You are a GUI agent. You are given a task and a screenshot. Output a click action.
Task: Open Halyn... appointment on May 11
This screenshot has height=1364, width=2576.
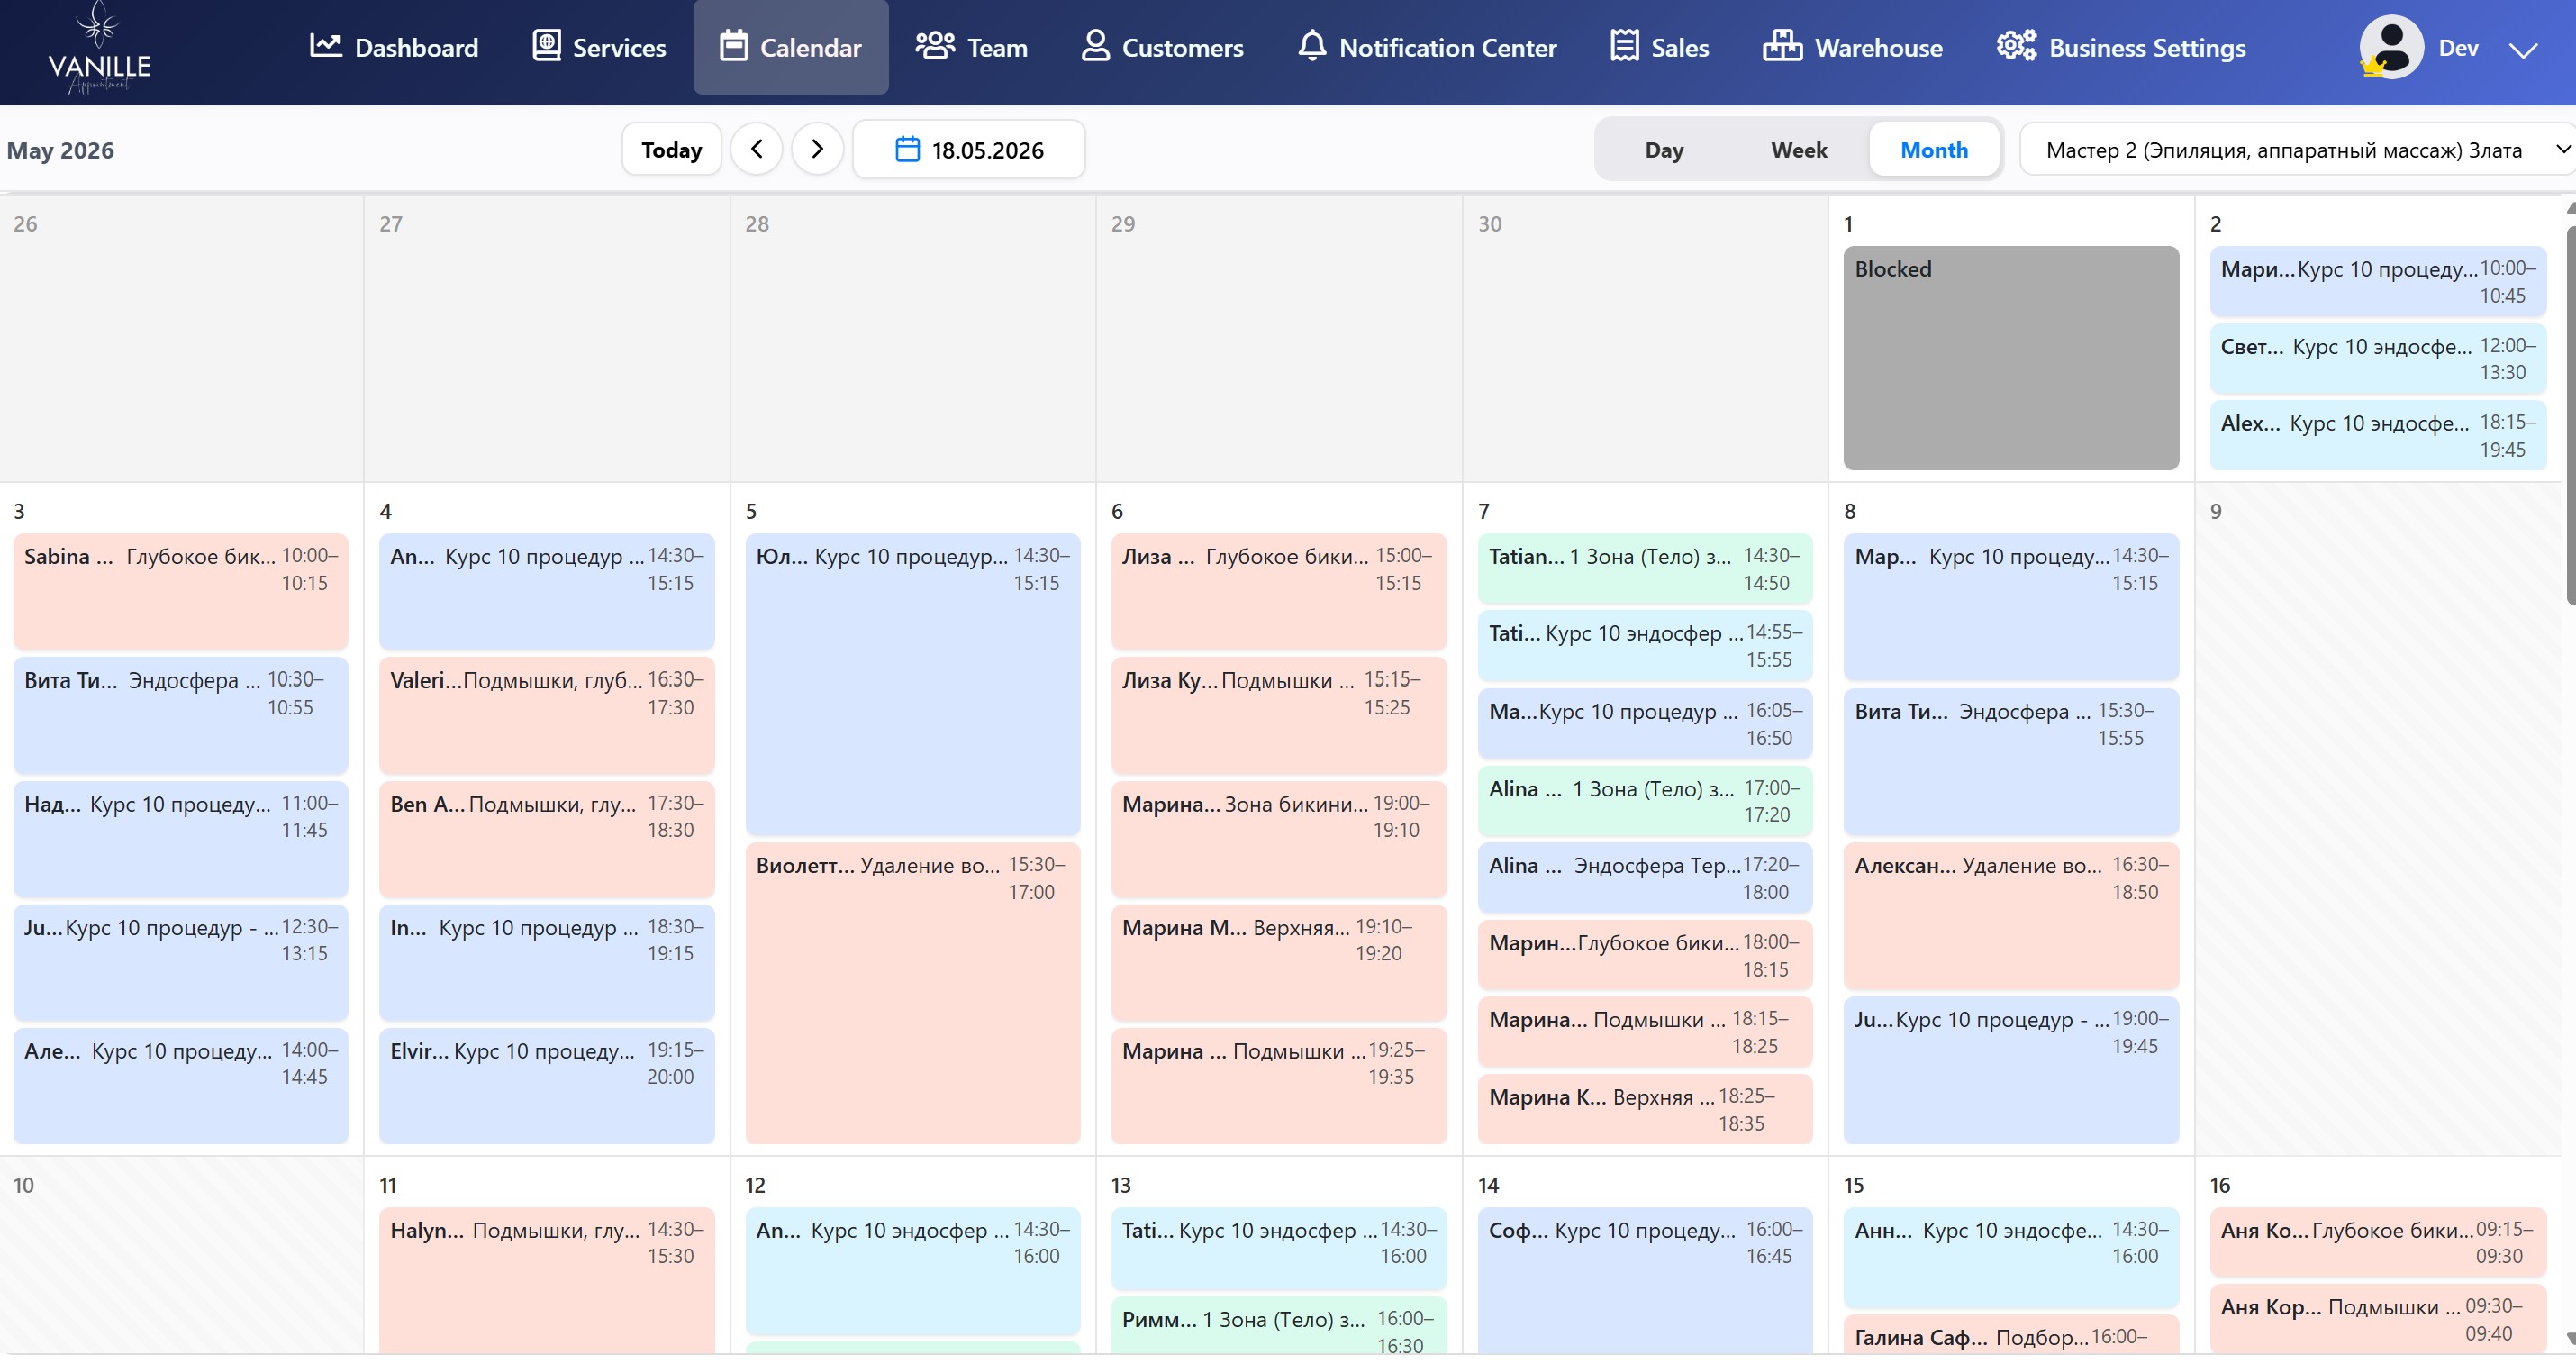click(x=547, y=1280)
